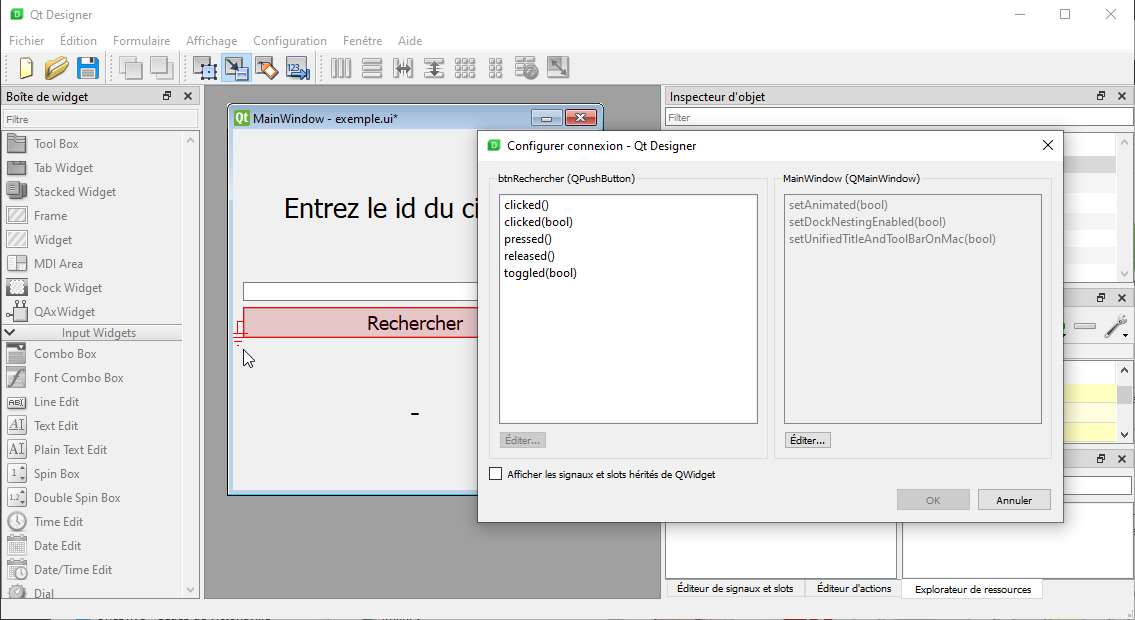Save the form with the floppy disk icon

pos(88,68)
